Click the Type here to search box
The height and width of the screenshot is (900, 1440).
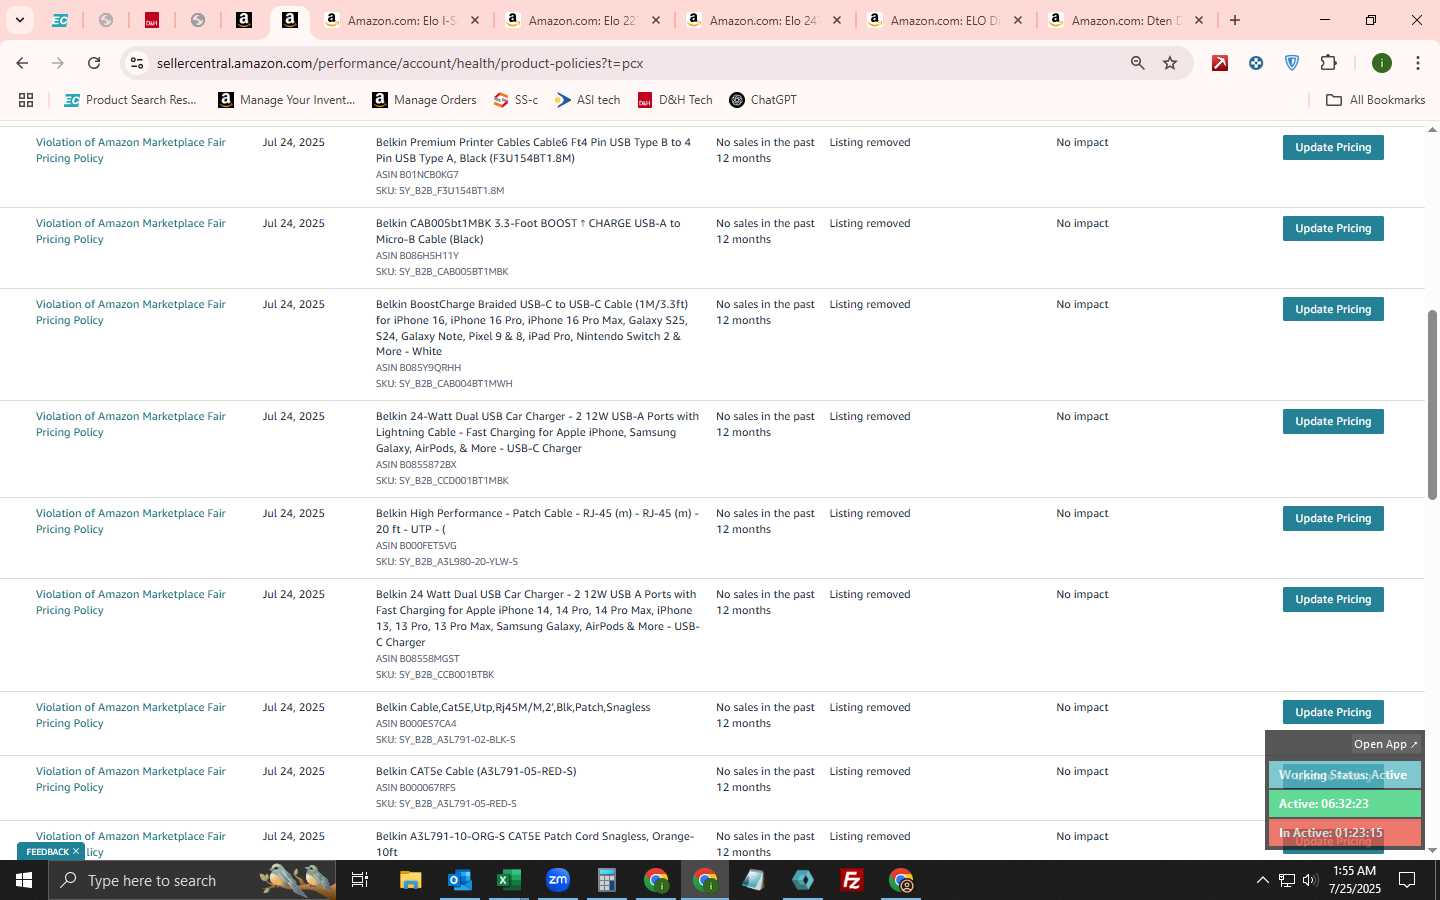pos(191,880)
